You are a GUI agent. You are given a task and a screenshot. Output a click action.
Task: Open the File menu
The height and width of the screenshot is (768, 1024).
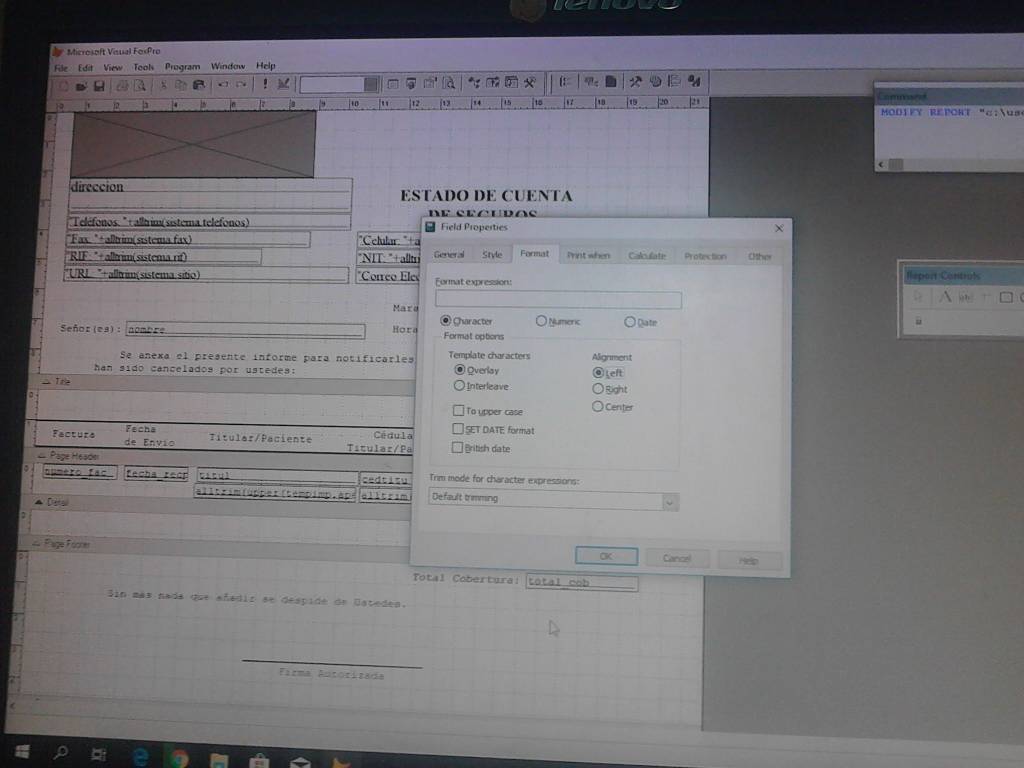tap(61, 68)
